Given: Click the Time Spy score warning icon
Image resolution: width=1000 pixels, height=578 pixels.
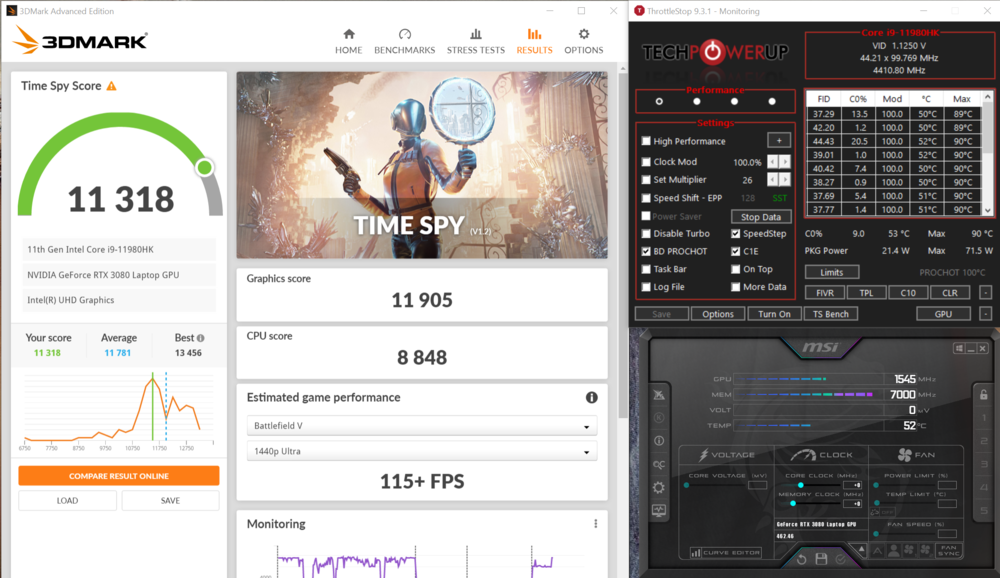Looking at the screenshot, I should (111, 86).
